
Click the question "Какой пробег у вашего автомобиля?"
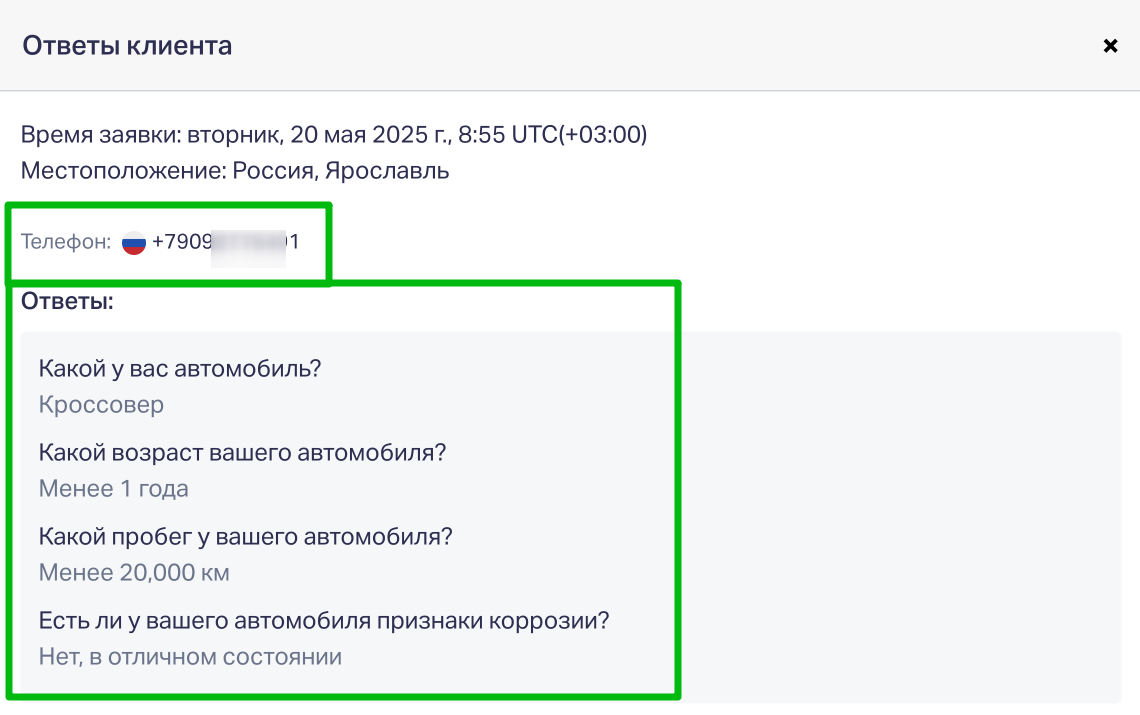click(246, 537)
